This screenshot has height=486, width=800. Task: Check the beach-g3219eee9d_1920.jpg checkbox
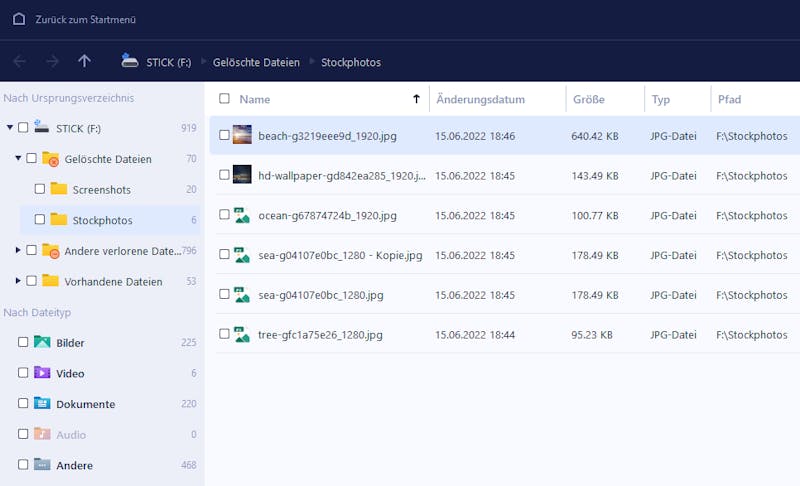pos(224,135)
